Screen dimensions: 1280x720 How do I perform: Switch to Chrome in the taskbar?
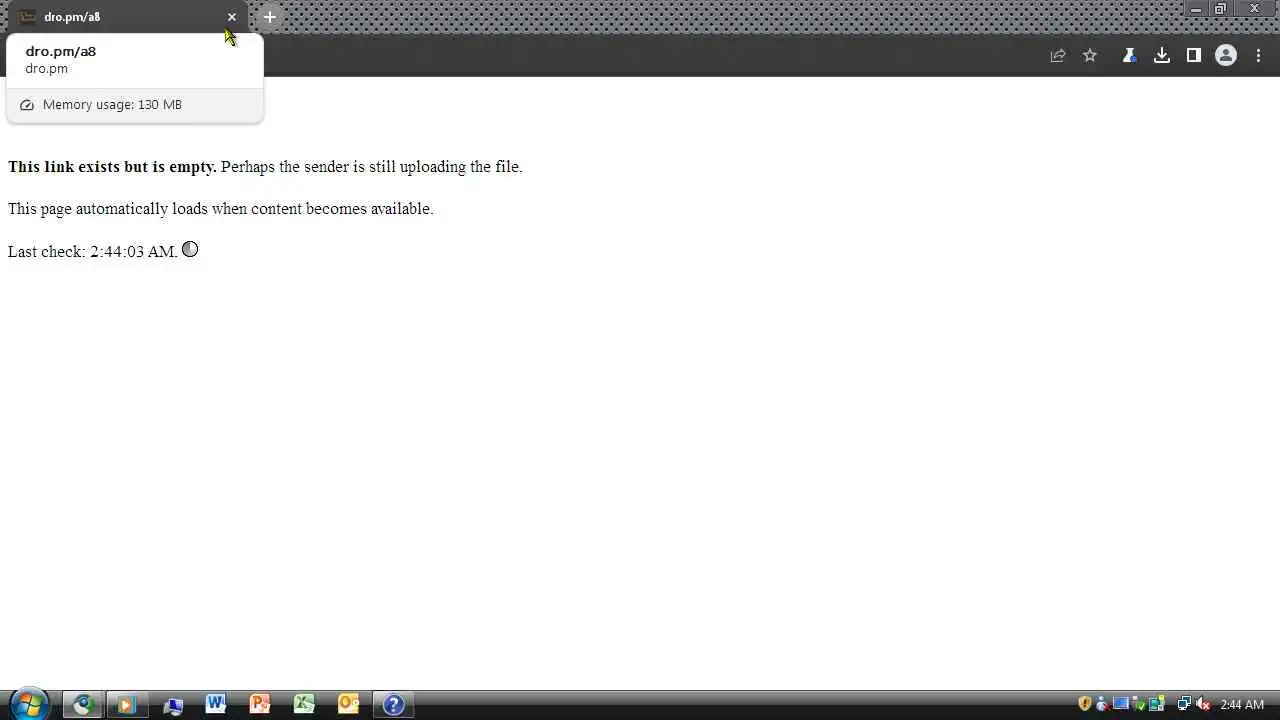pyautogui.click(x=83, y=705)
